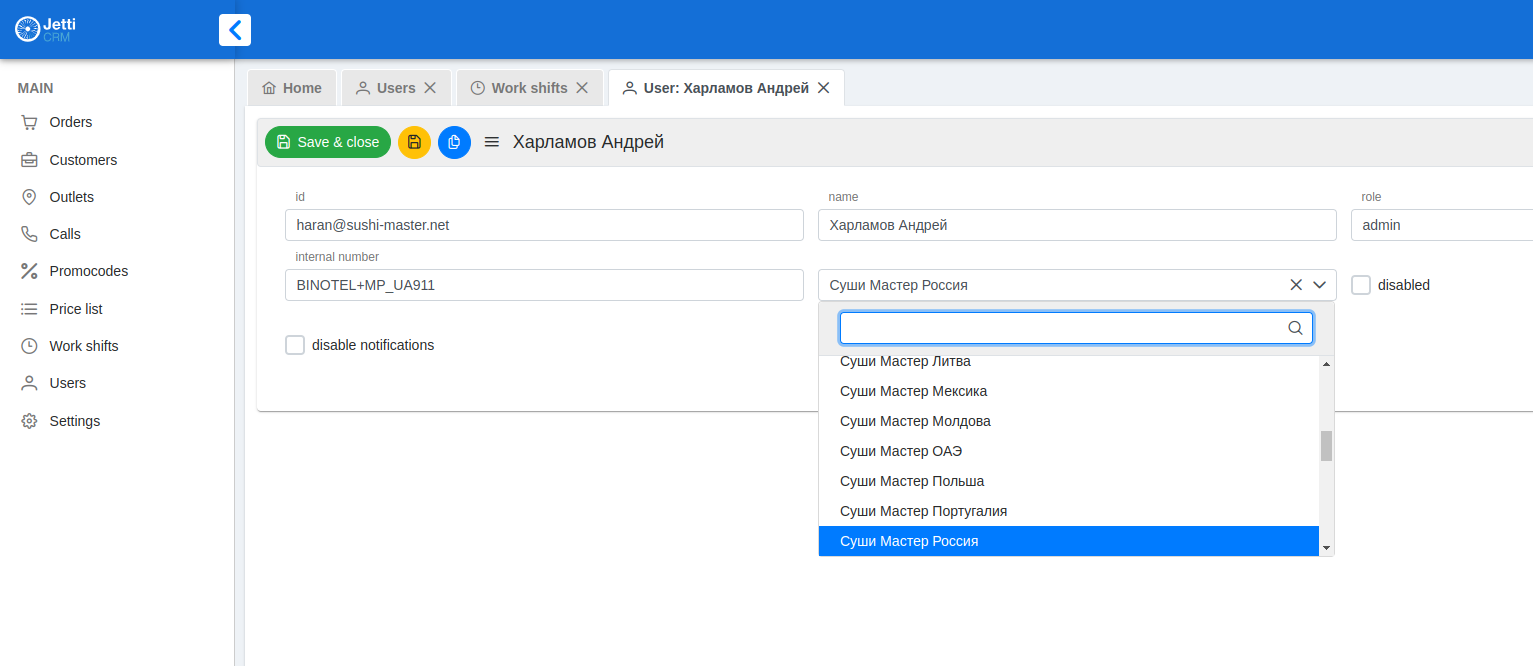1533x666 pixels.
Task: Click the Save & close button
Action: (328, 142)
